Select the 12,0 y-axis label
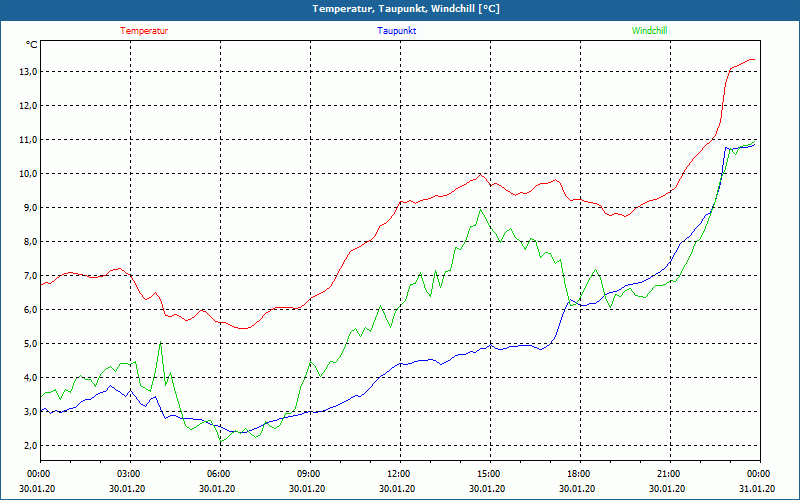The width and height of the screenshot is (800, 500). point(28,106)
